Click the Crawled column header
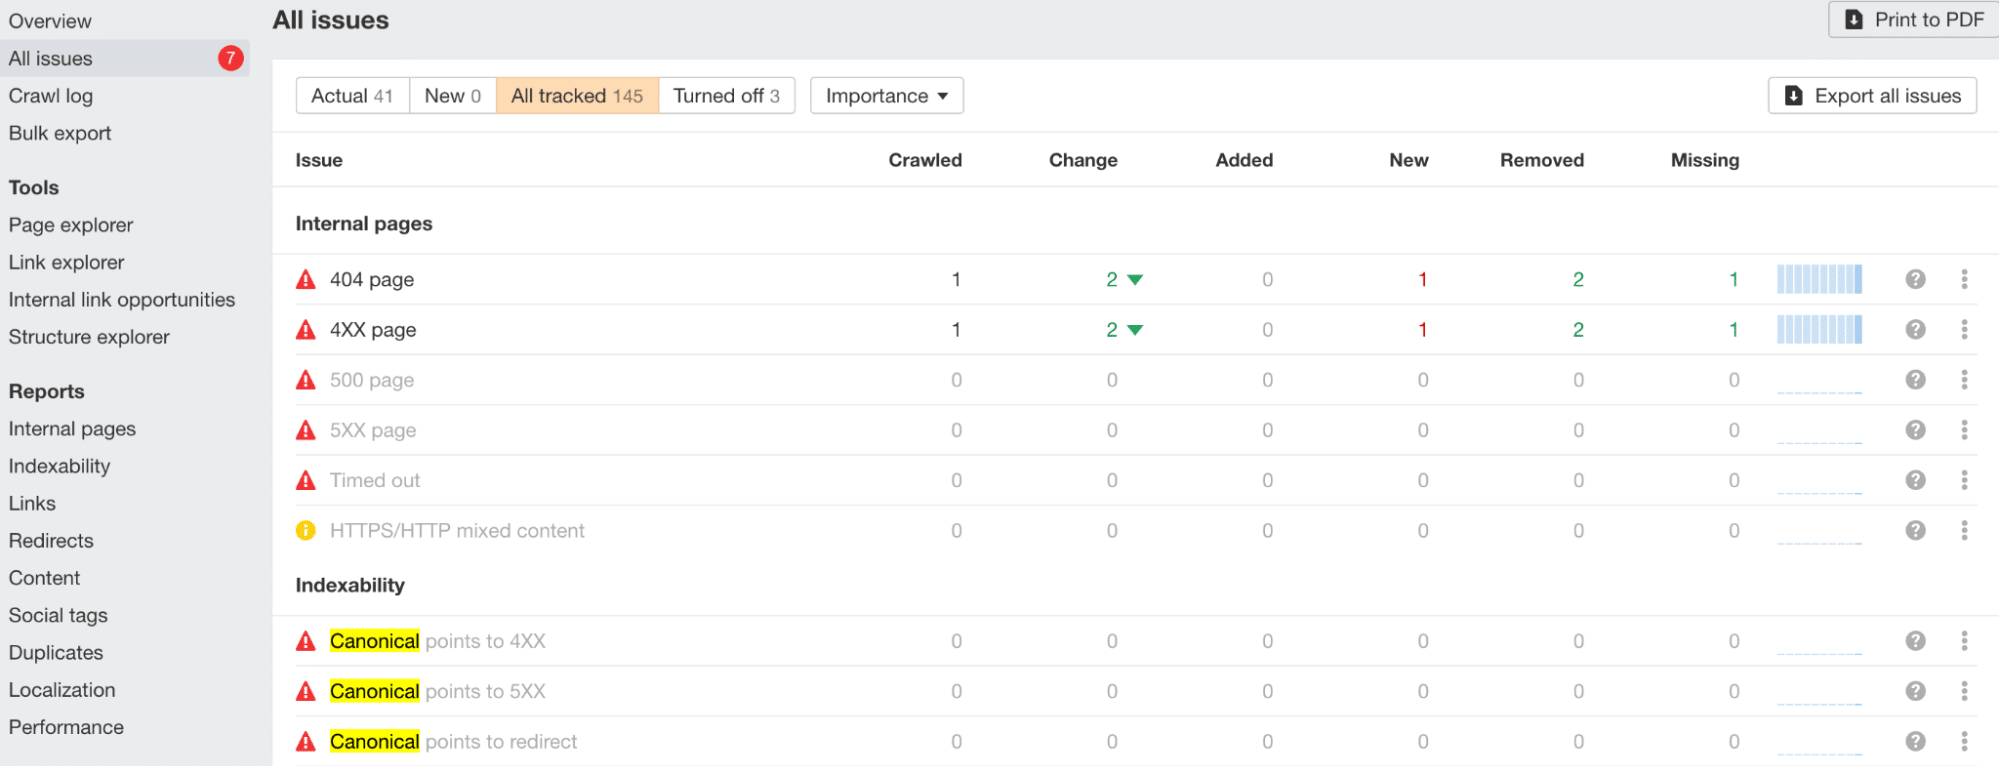This screenshot has width=1999, height=767. 925,160
